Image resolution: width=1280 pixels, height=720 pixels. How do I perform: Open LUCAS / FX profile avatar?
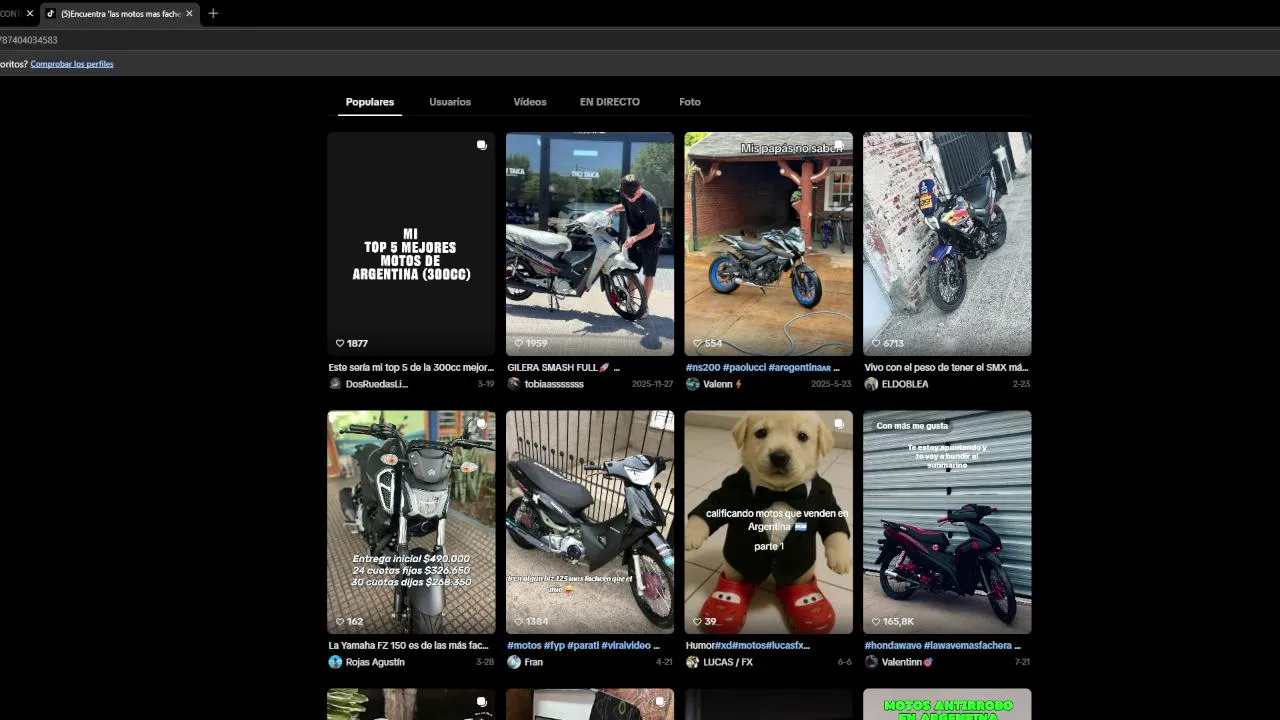click(x=692, y=662)
